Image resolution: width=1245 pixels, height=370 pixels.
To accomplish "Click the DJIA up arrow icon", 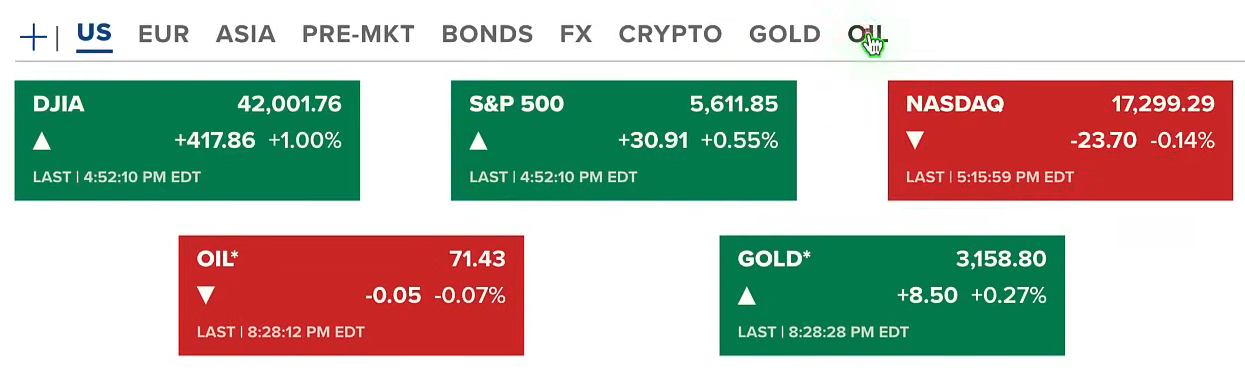I will click(x=42, y=141).
